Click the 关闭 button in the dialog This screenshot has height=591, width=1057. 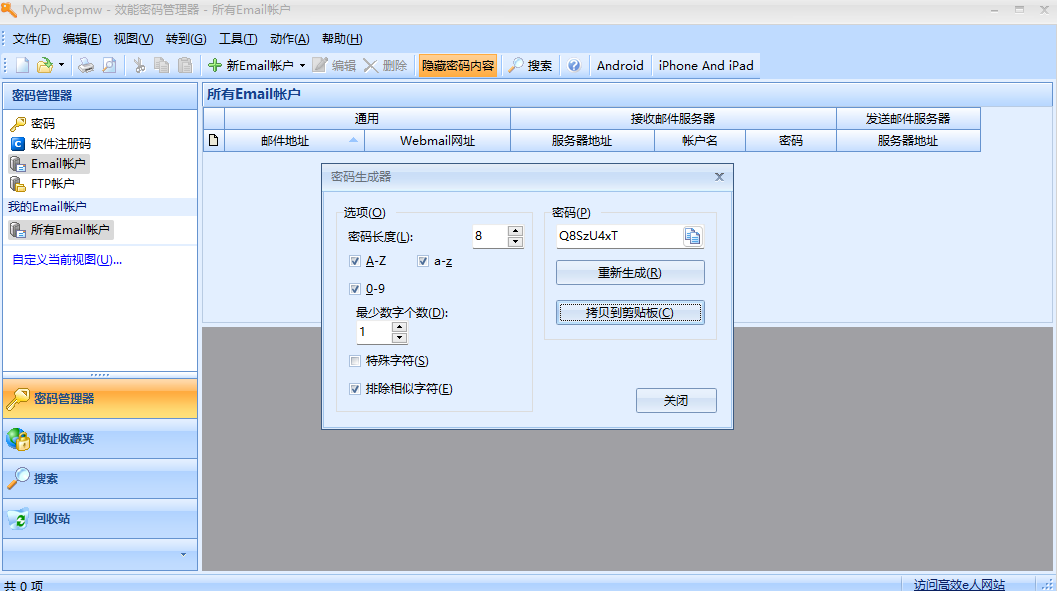676,400
